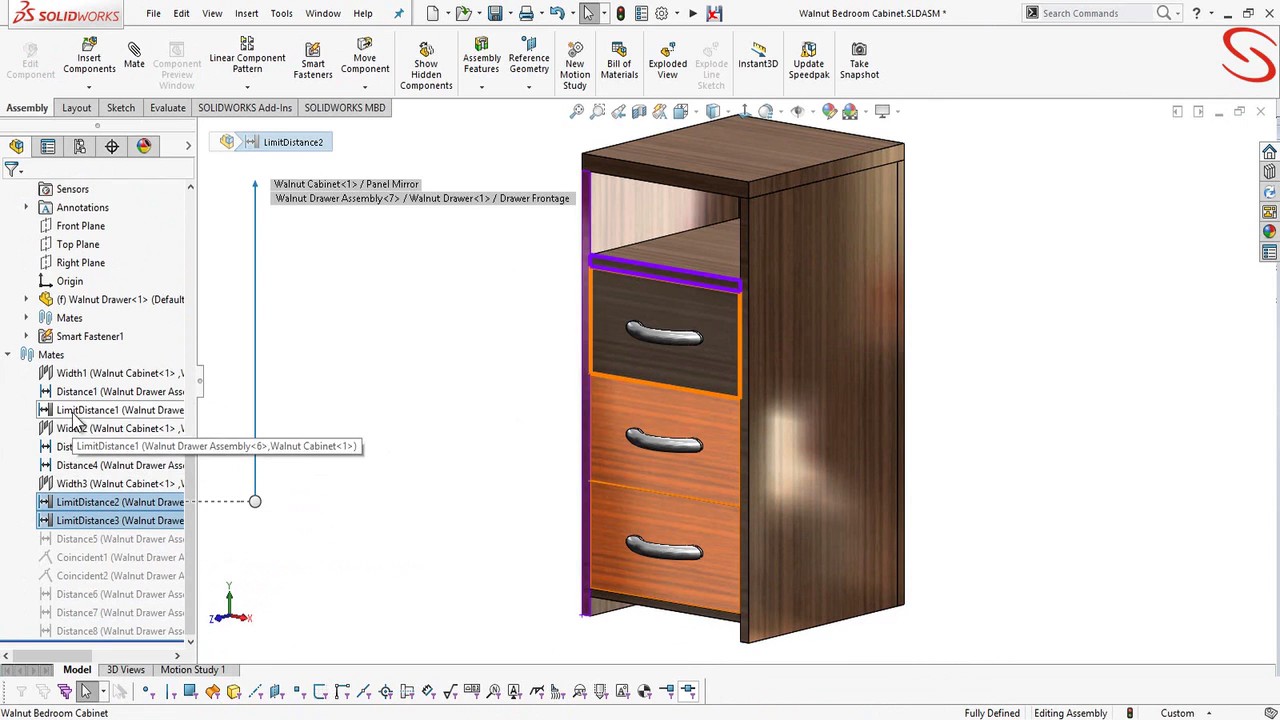Open Linear Component Pattern tool

247,57
